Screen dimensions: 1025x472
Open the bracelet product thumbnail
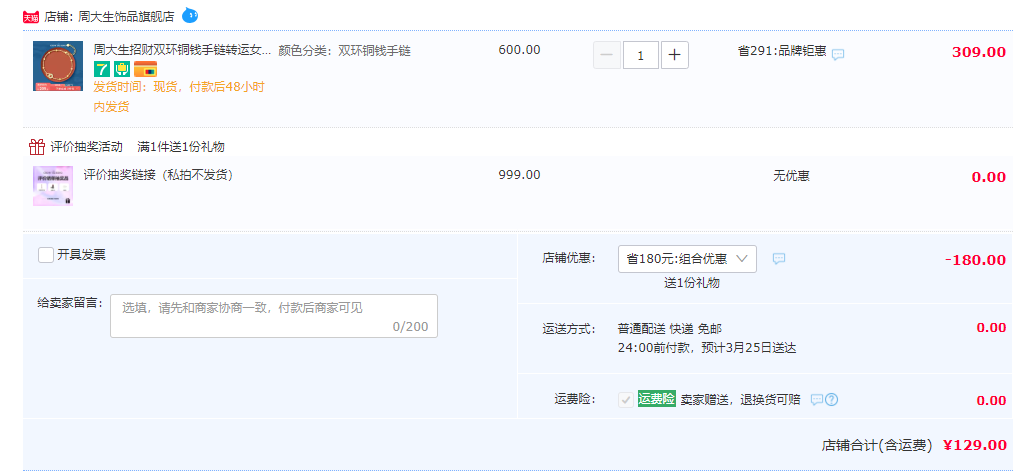pyautogui.click(x=58, y=66)
